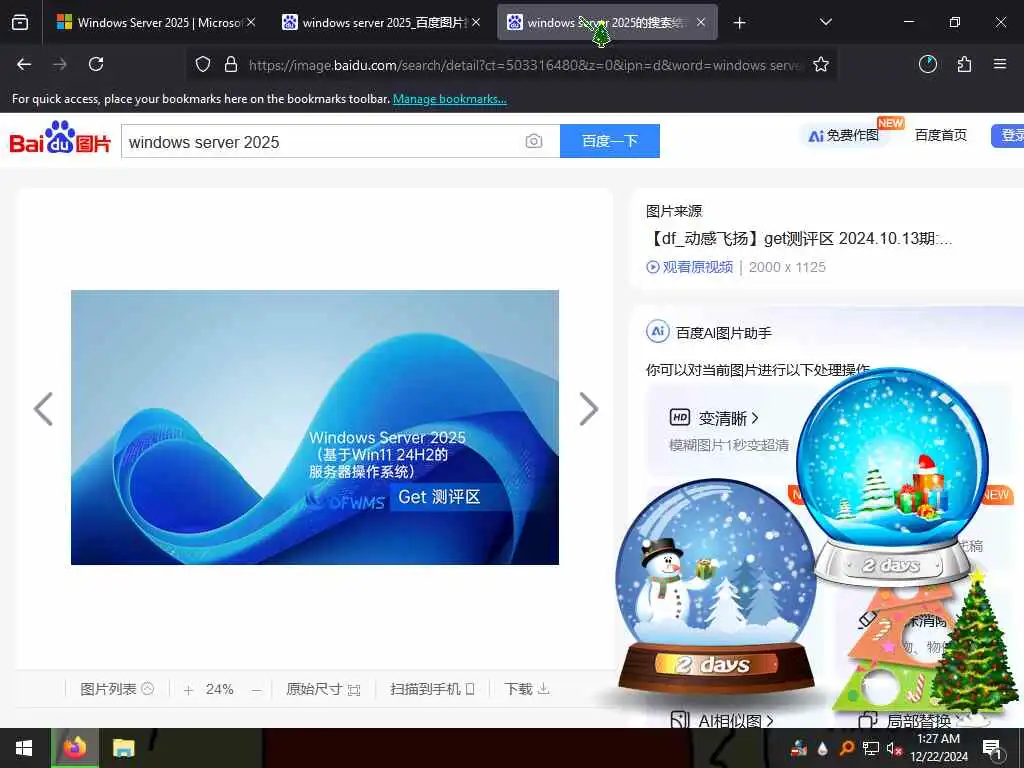
Task: List all tabs dropdown arrow
Action: pyautogui.click(x=825, y=22)
